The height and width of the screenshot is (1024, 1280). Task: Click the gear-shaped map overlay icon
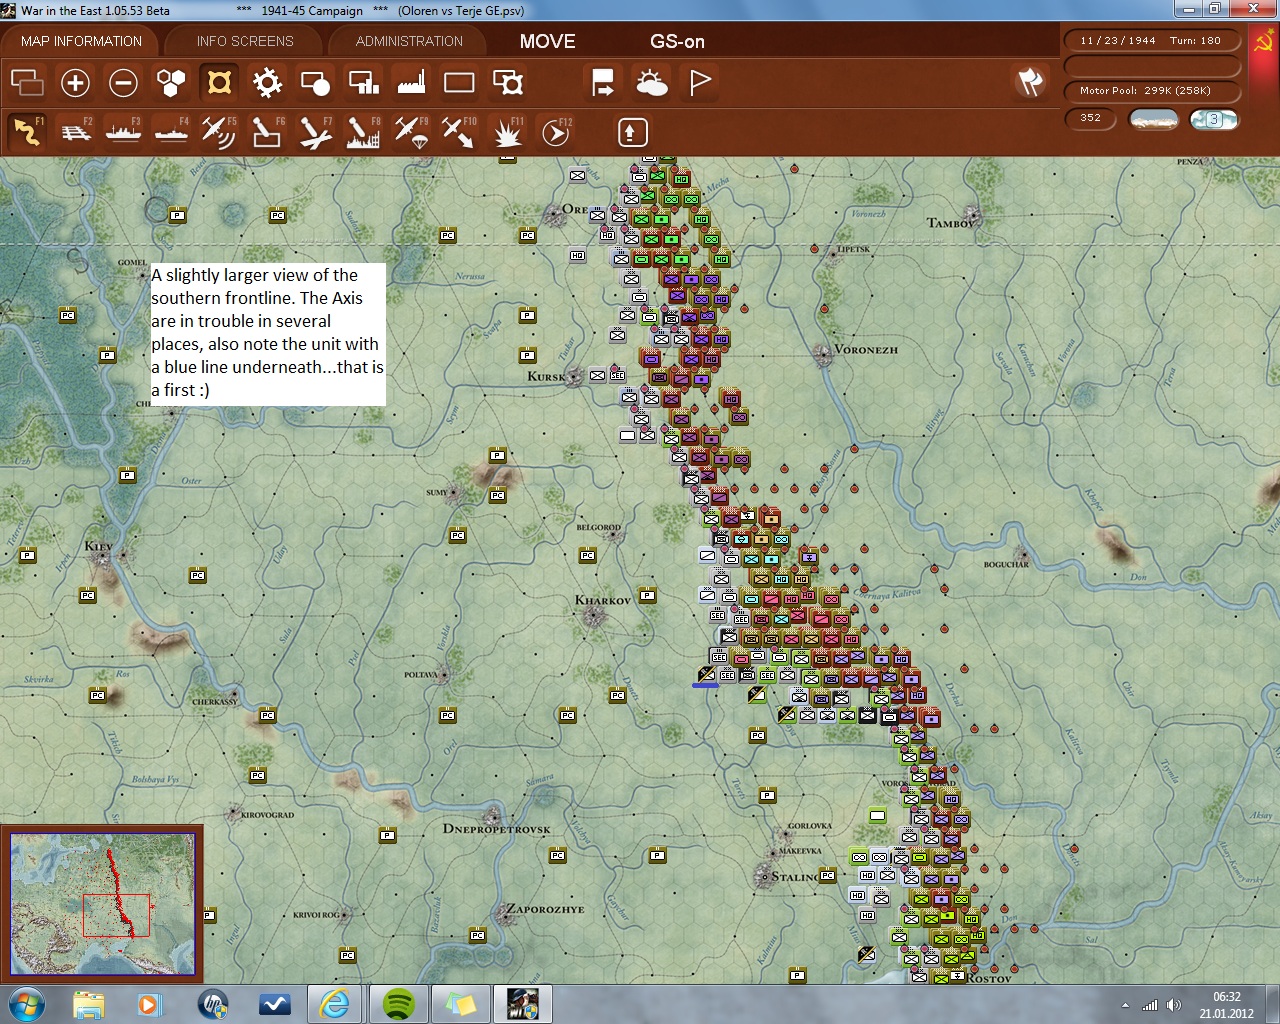pos(267,82)
